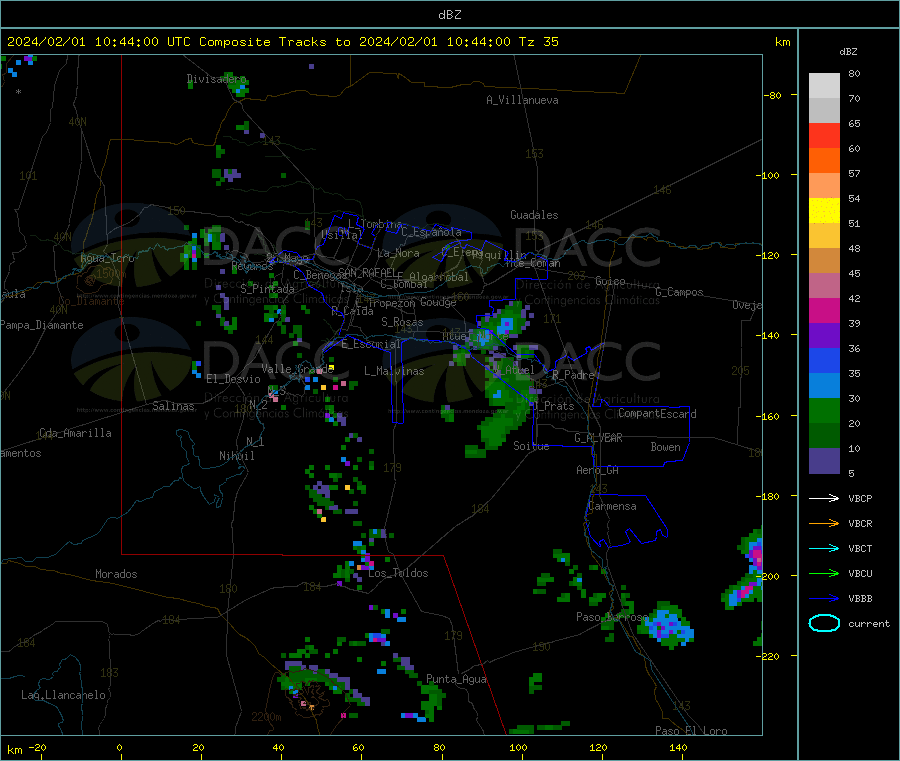Click the Lag.Llancanelo label
The width and height of the screenshot is (900, 761).
(x=63, y=696)
